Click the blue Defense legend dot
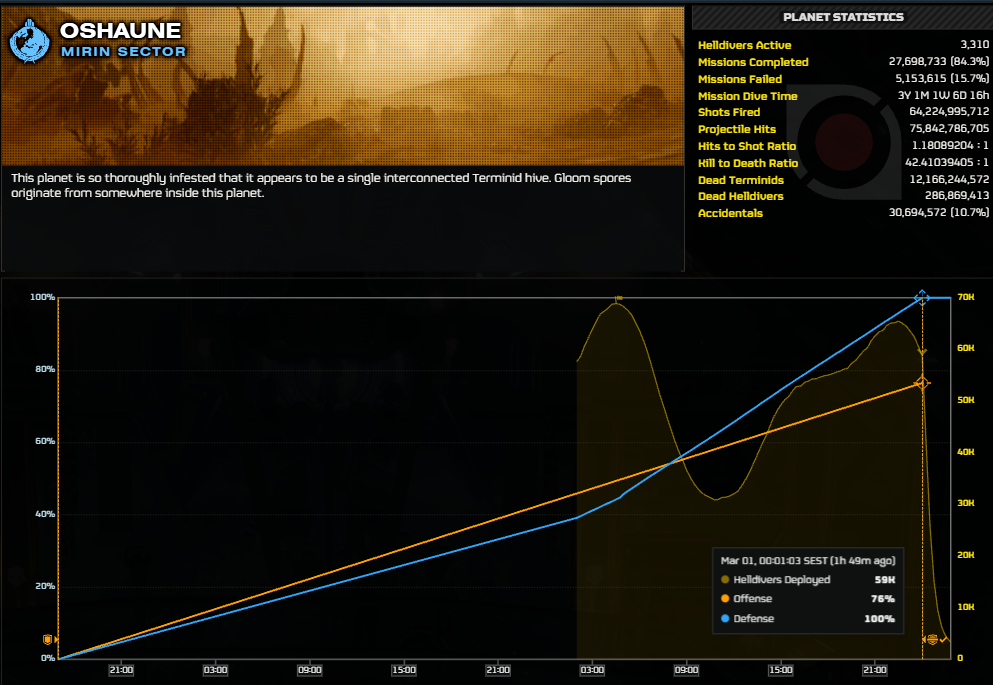Screen dimensions: 993x685 point(725,619)
